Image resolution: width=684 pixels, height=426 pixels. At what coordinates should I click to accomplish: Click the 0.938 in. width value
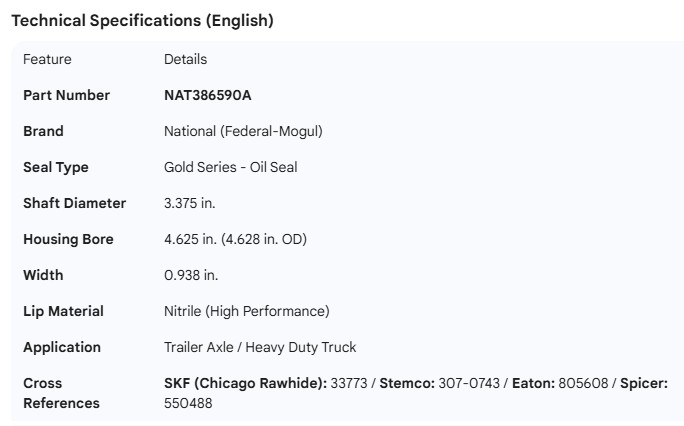pyautogui.click(x=191, y=275)
